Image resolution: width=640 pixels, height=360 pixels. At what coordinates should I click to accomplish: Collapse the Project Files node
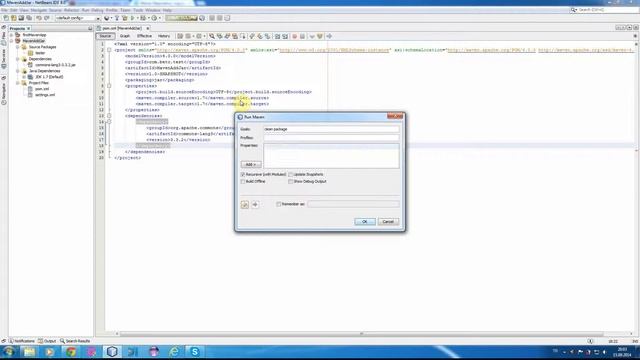(18, 83)
